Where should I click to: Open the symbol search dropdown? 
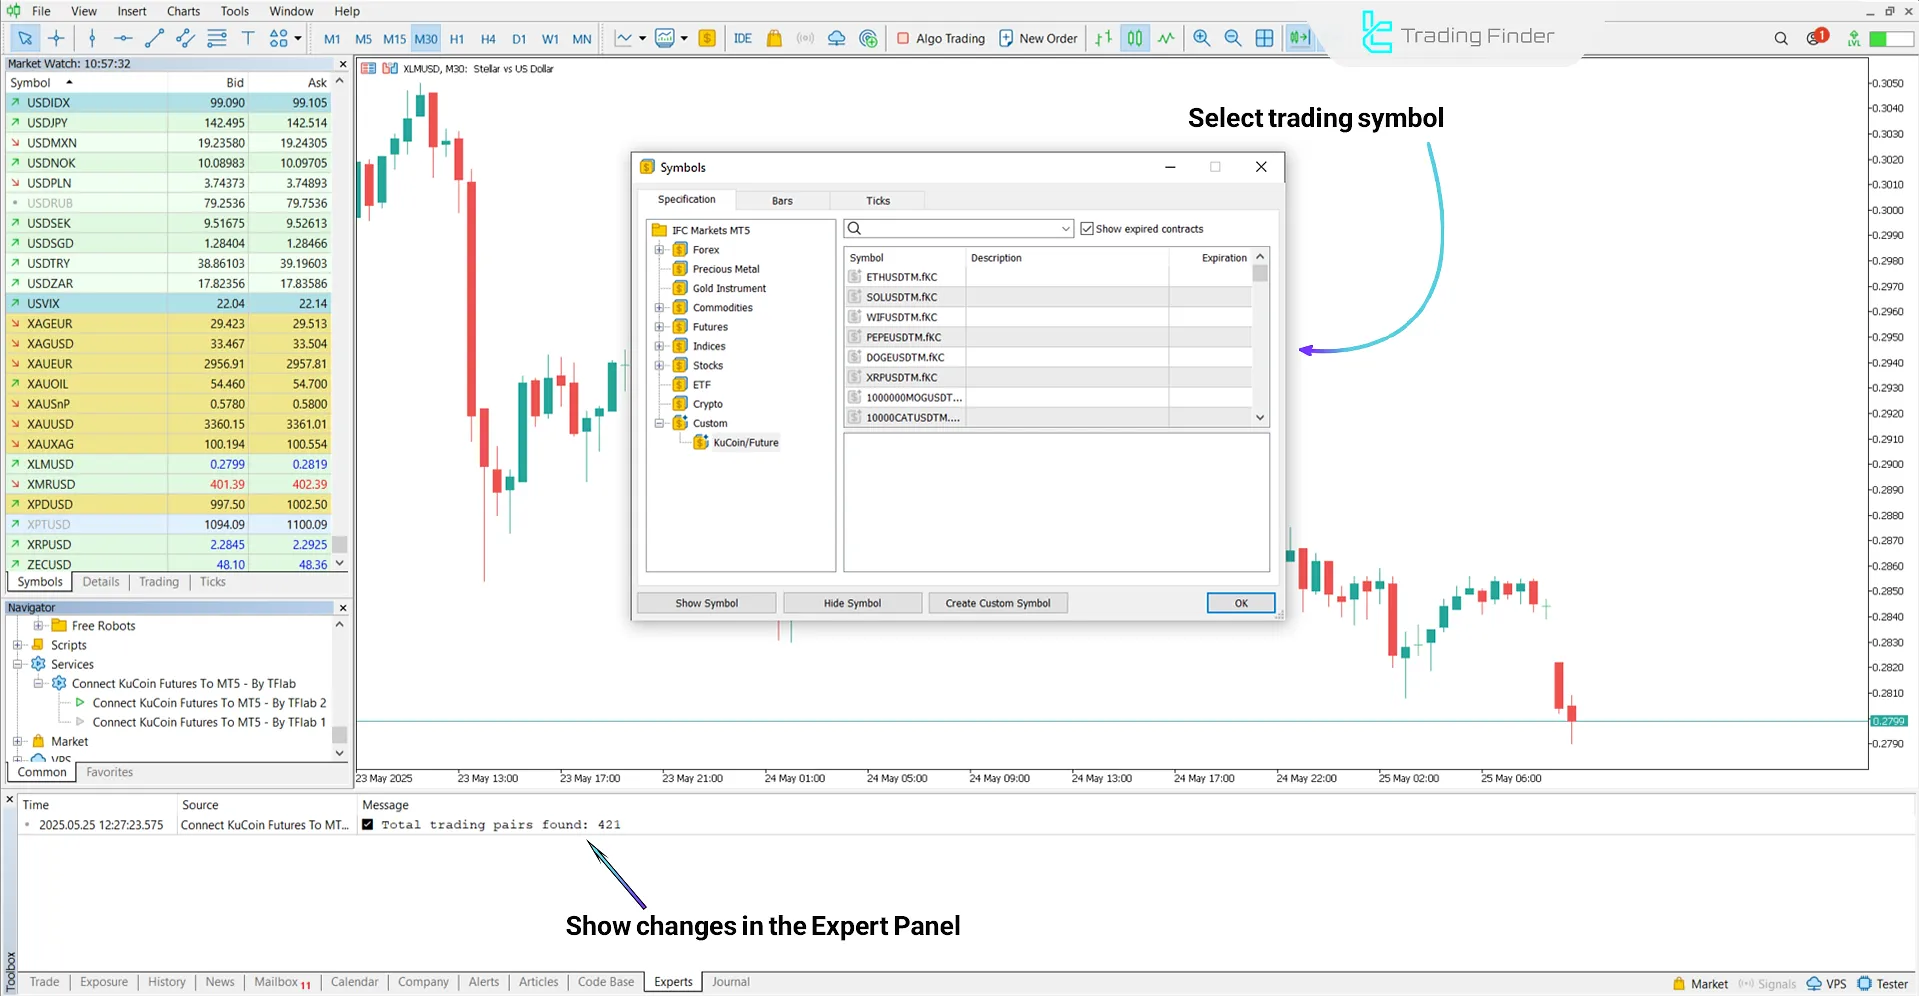pyautogui.click(x=1064, y=228)
